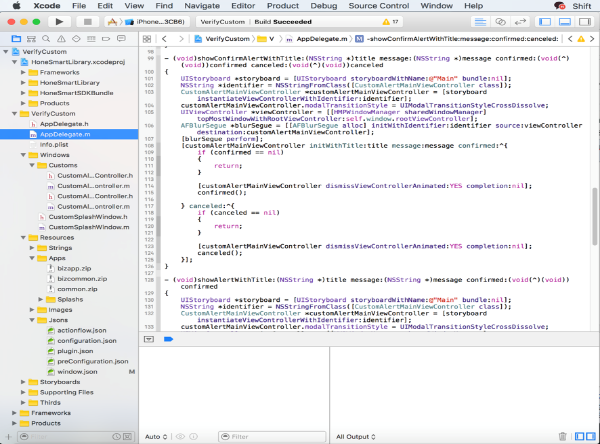The height and width of the screenshot is (444, 600).
Task: Click the variable info icon
Action: 194,436
